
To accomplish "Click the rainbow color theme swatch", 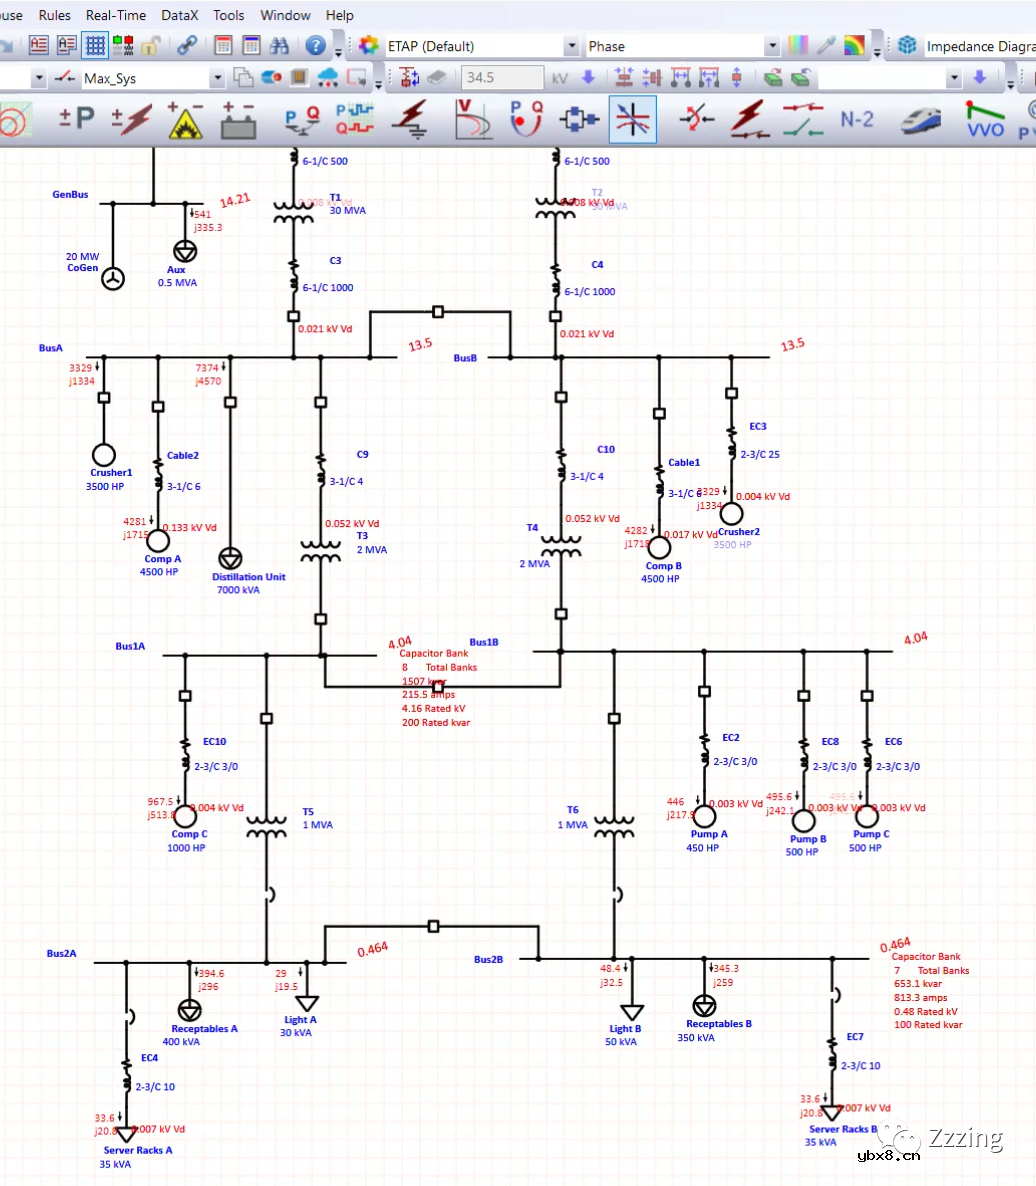I will pyautogui.click(x=854, y=46).
